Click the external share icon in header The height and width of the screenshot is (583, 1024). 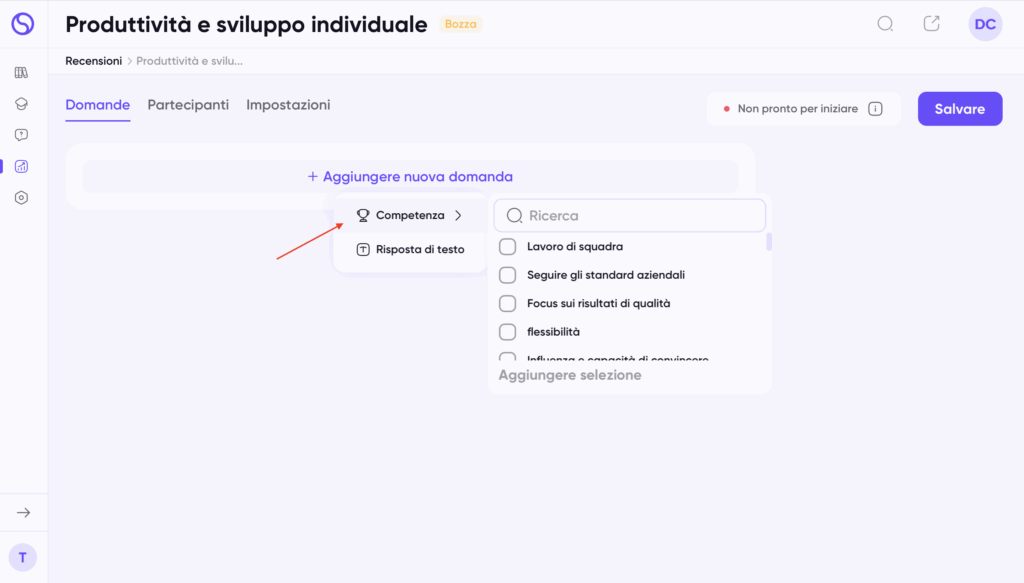point(932,24)
